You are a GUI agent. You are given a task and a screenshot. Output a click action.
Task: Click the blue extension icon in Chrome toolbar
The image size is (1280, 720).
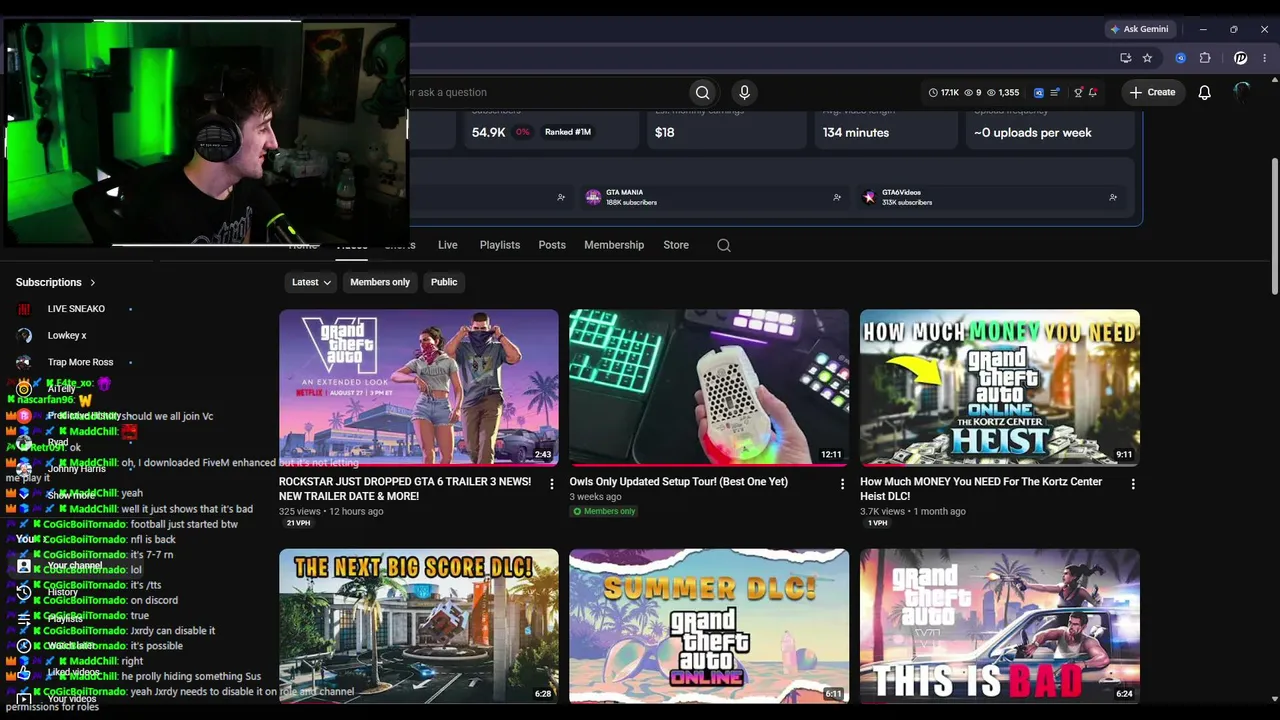click(x=1180, y=58)
